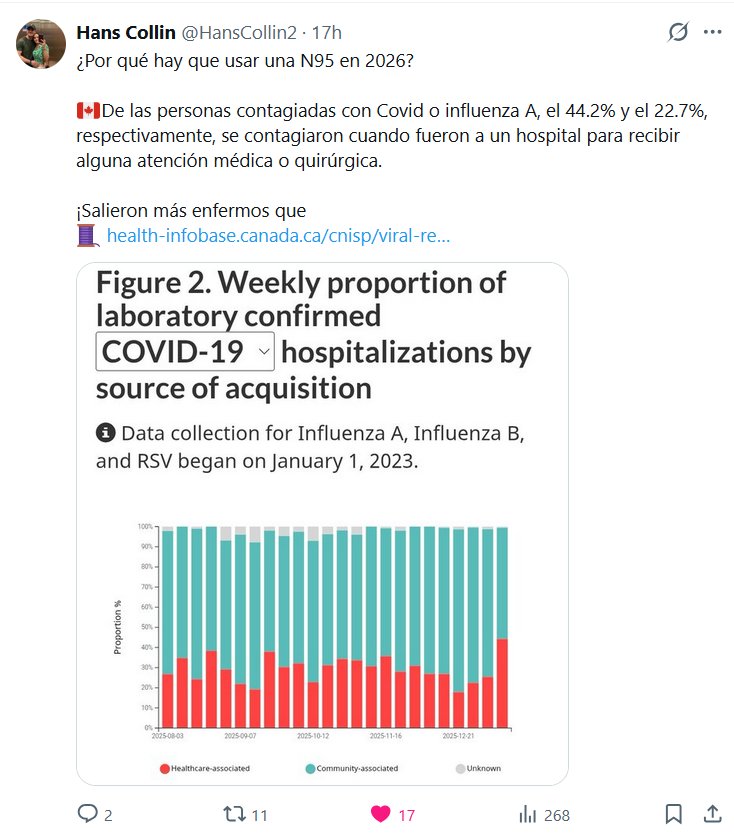
Task: Click the Unknown legend gray swatch
Action: [461, 768]
